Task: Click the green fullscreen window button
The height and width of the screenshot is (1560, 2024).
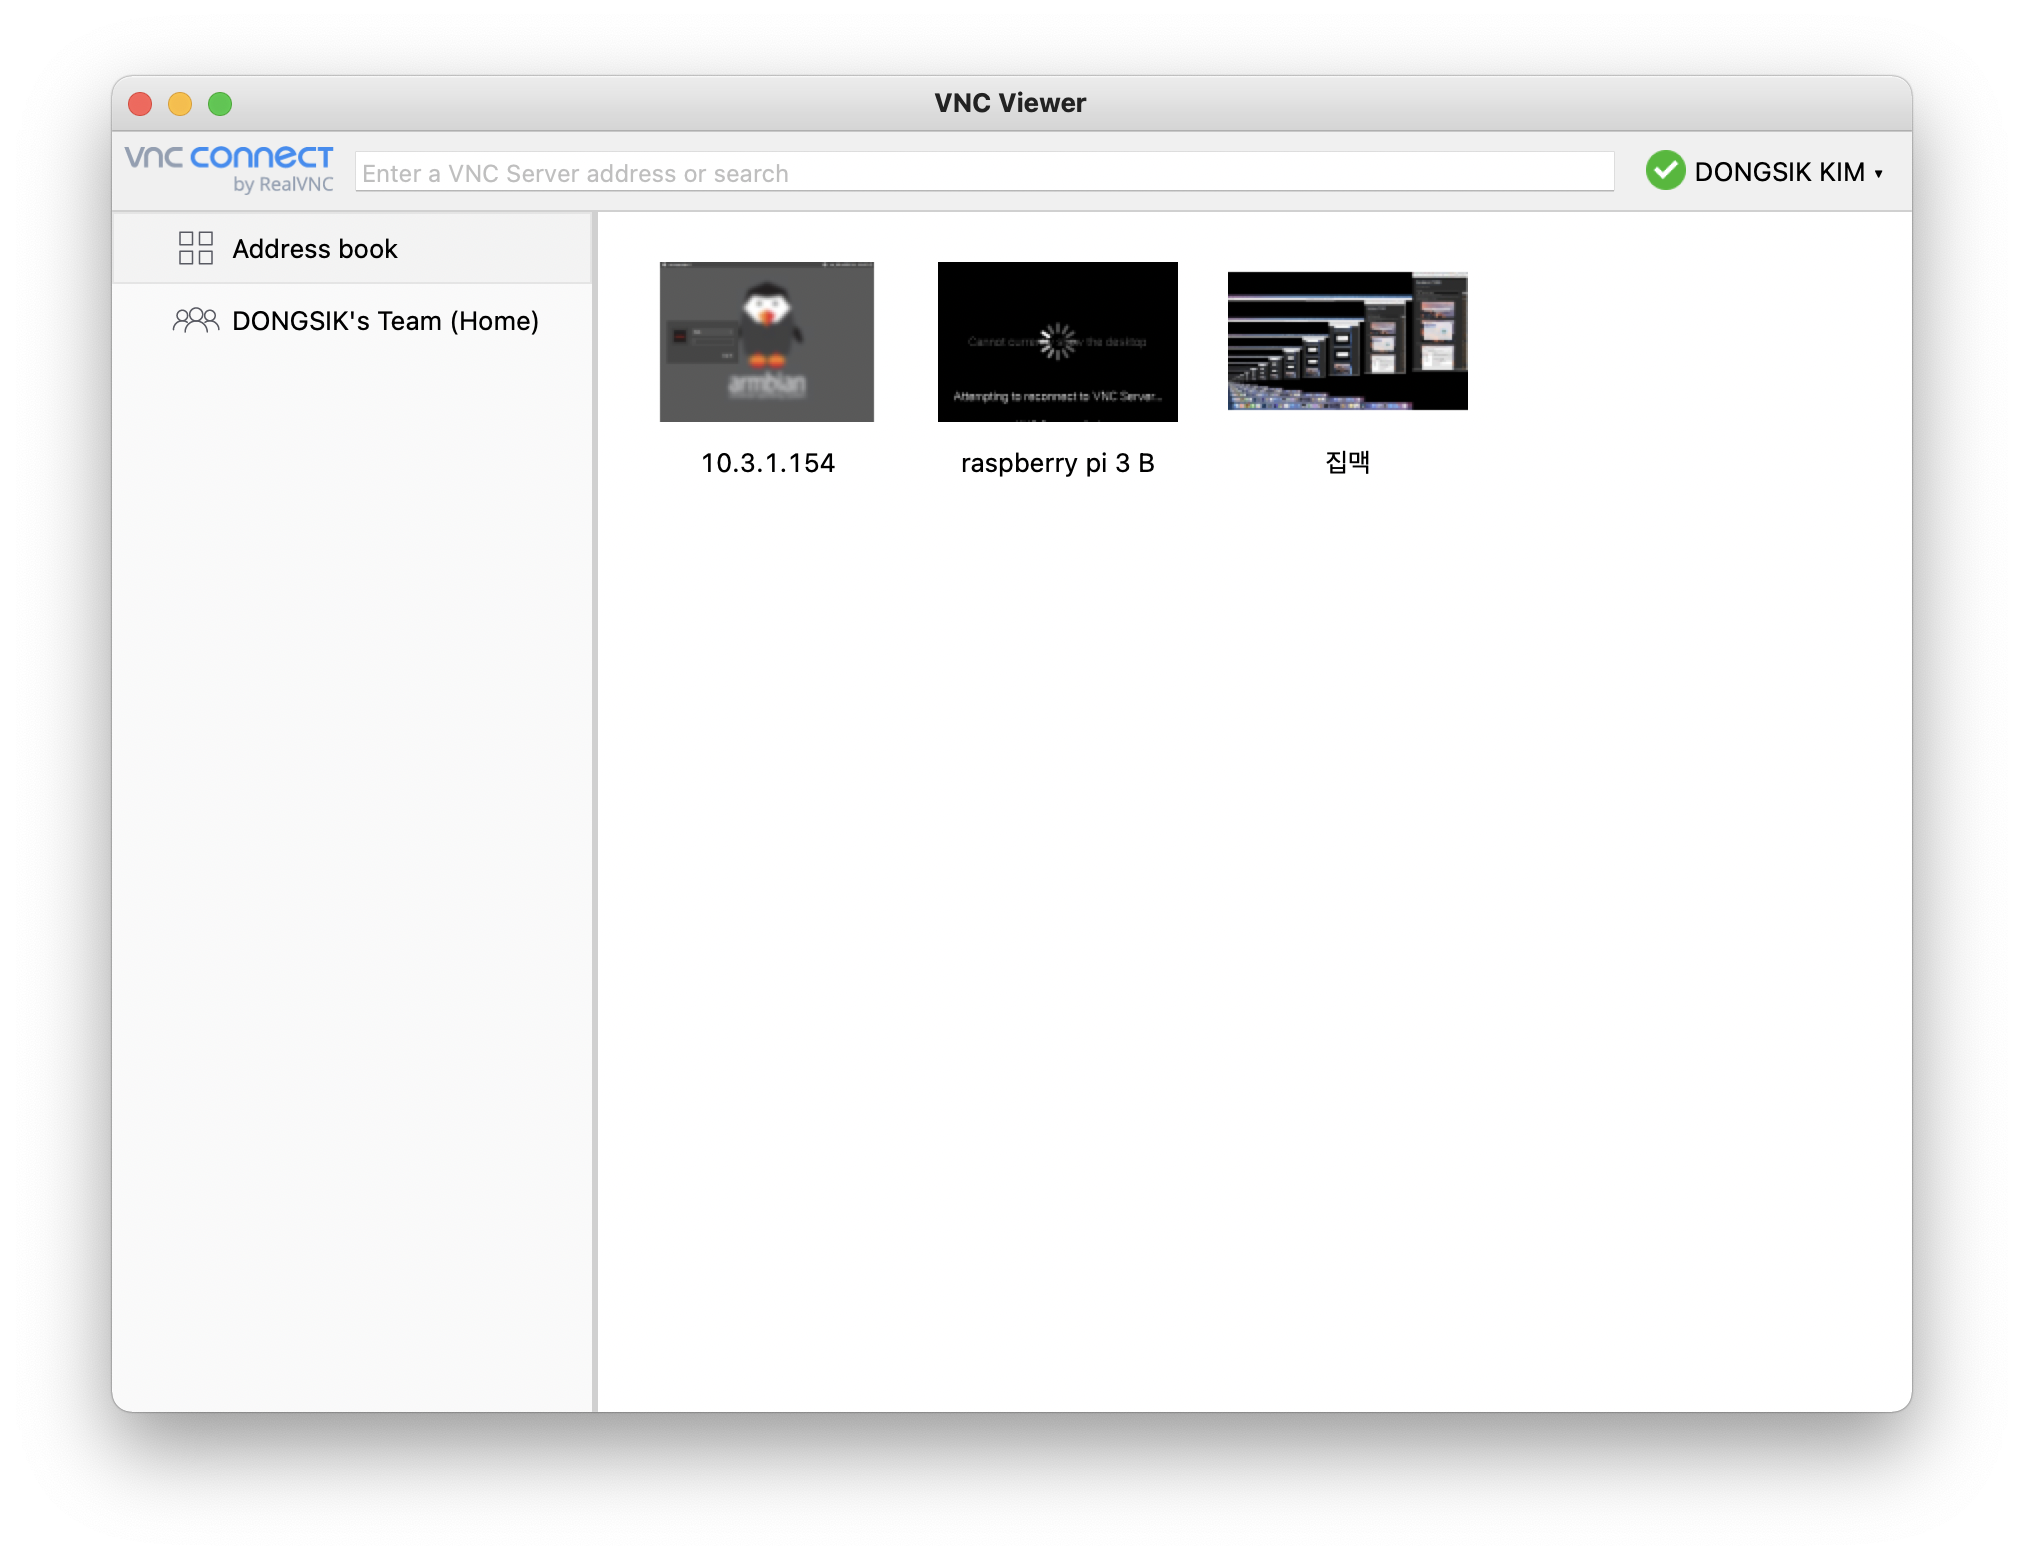Action: point(220,104)
